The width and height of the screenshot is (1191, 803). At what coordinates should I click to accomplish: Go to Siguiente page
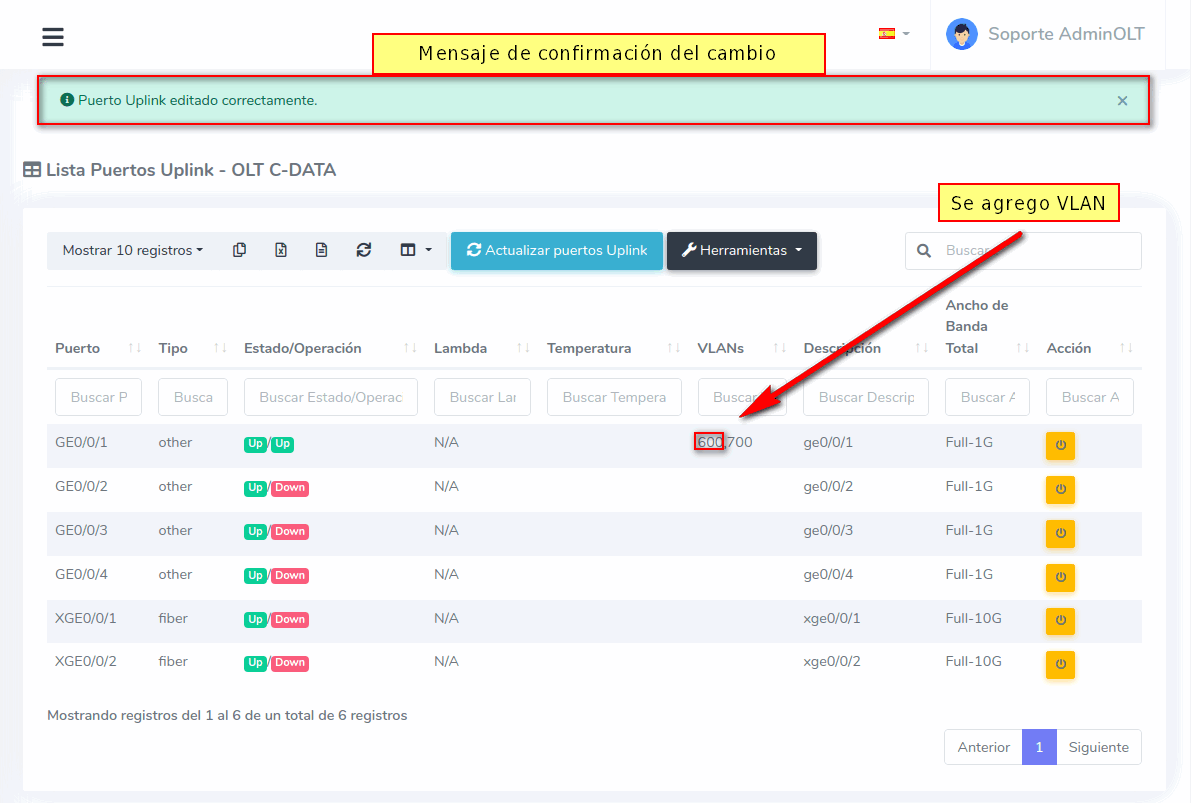pyautogui.click(x=1098, y=747)
